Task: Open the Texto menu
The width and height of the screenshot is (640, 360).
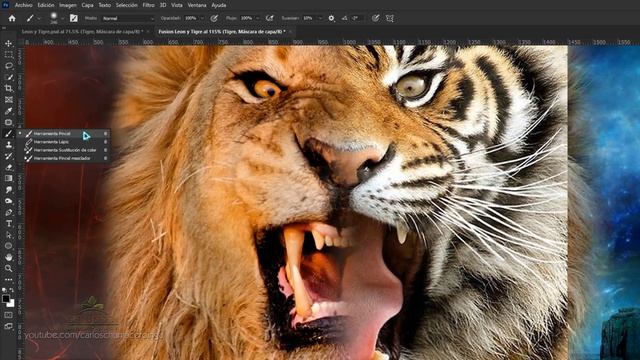Action: point(104,5)
